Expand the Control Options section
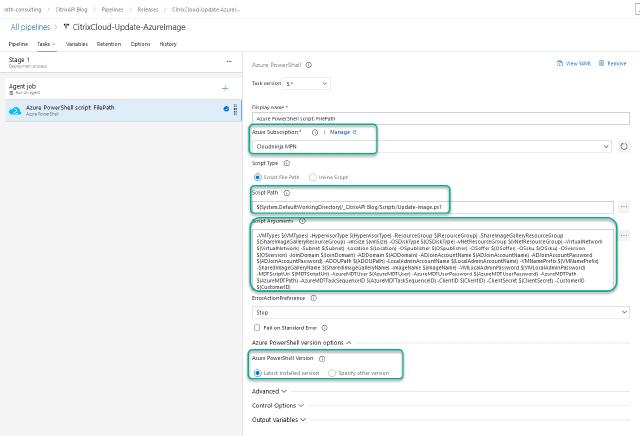 pyautogui.click(x=274, y=405)
